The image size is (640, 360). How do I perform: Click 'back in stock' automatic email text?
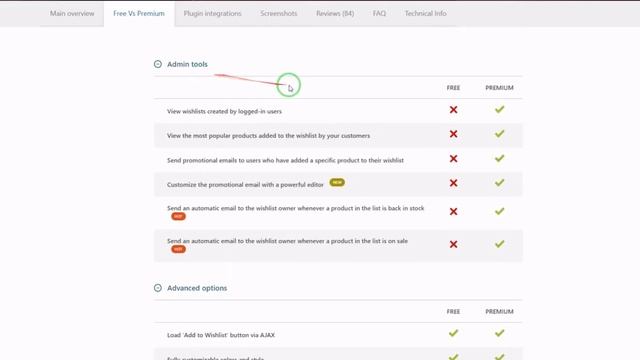296,208
